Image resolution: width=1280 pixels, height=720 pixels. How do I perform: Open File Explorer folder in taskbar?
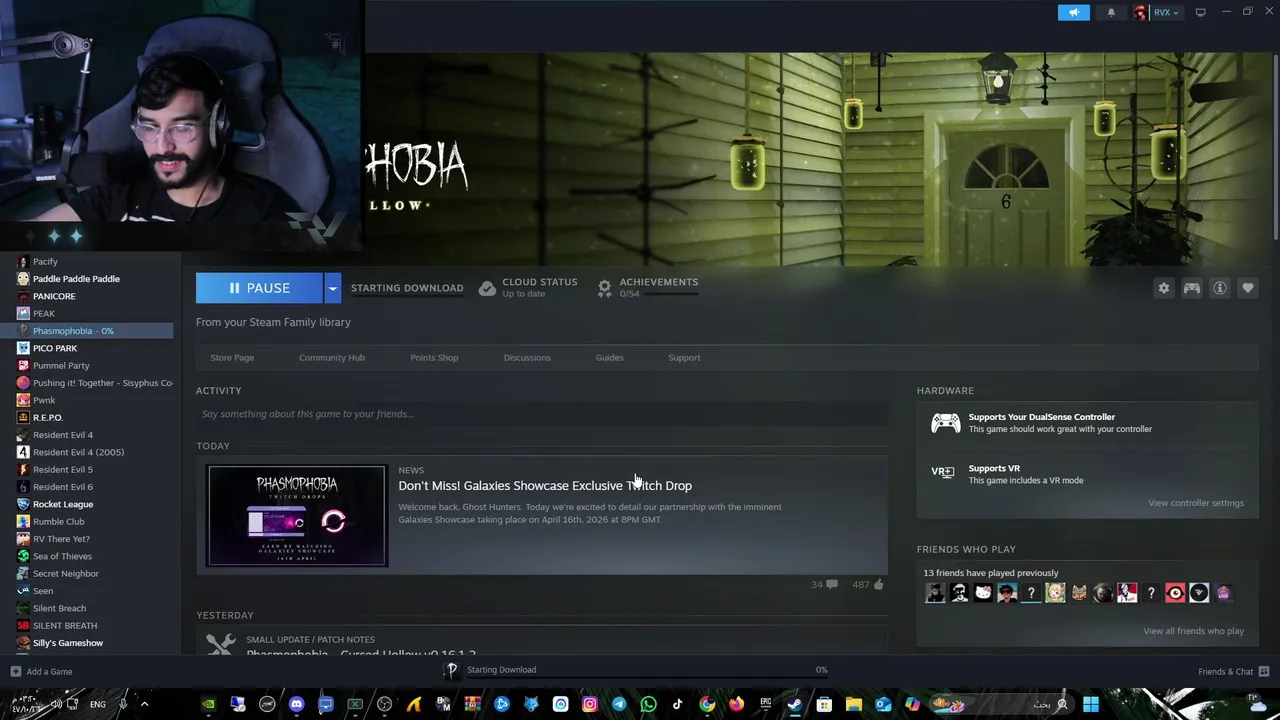point(853,704)
